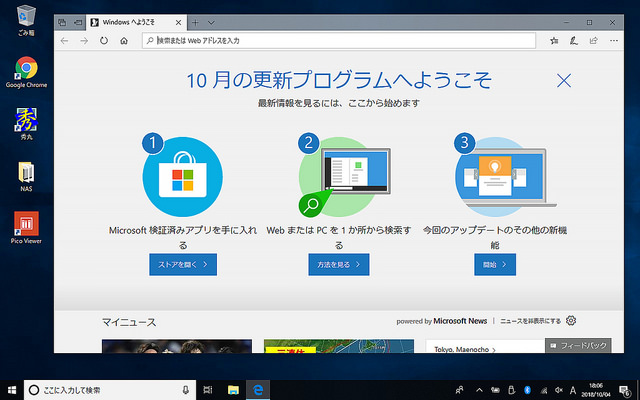
Task: Open Edge favorites hub star icon
Action: [x=554, y=40]
